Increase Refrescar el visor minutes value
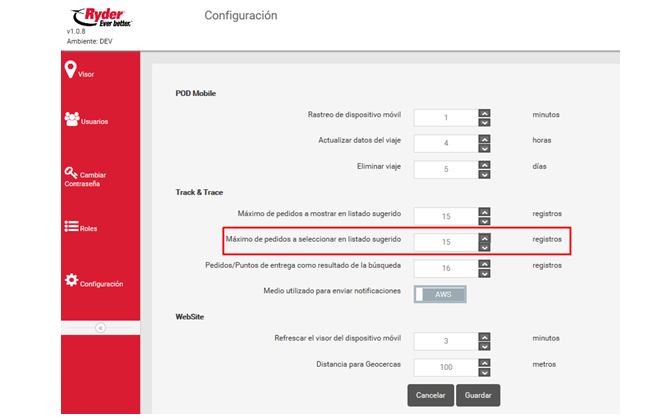This screenshot has width=667, height=419. tap(484, 335)
